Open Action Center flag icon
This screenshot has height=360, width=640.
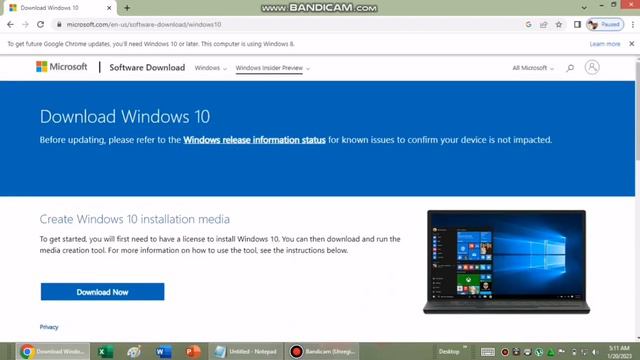562,352
